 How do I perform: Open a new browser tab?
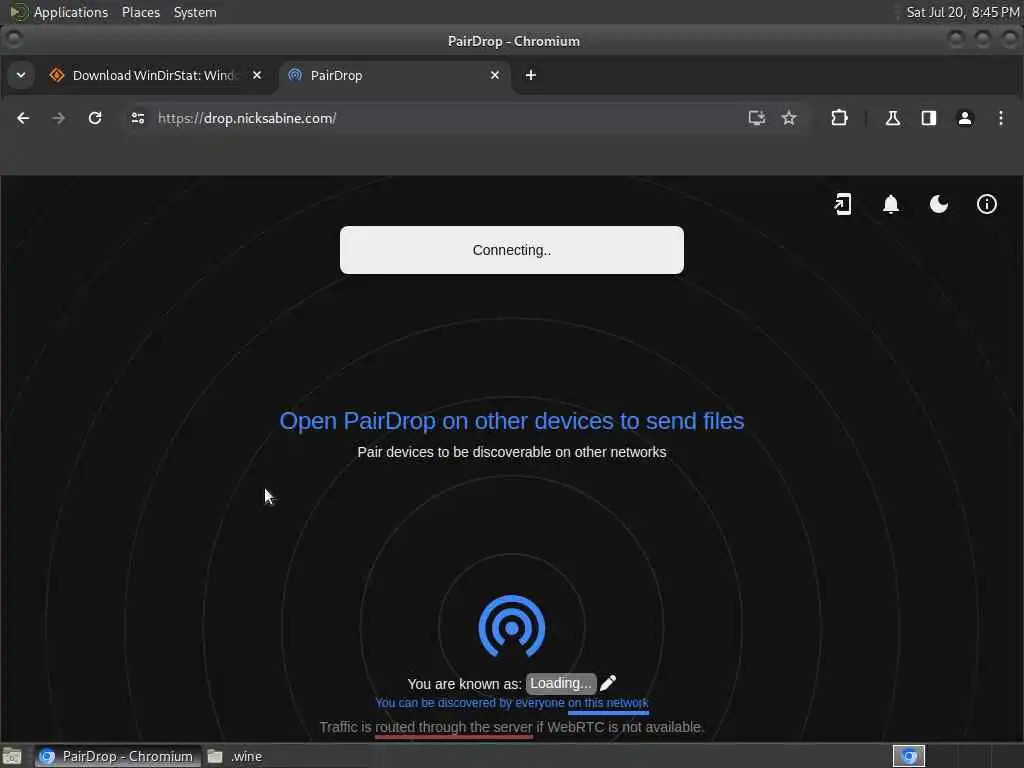point(531,75)
